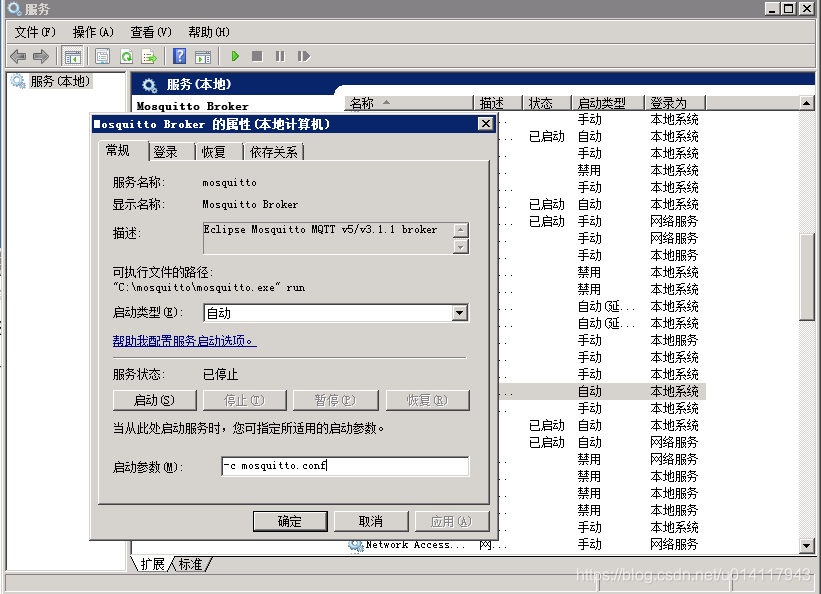Click the toolbar stop service square icon

pyautogui.click(x=257, y=56)
